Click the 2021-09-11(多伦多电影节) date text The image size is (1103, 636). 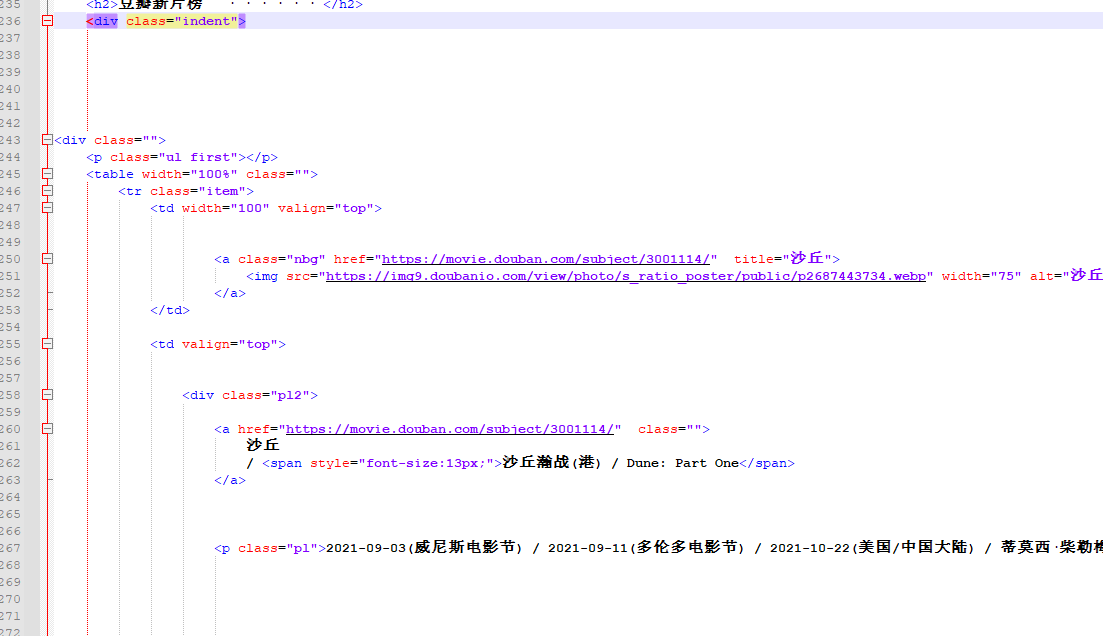point(646,547)
